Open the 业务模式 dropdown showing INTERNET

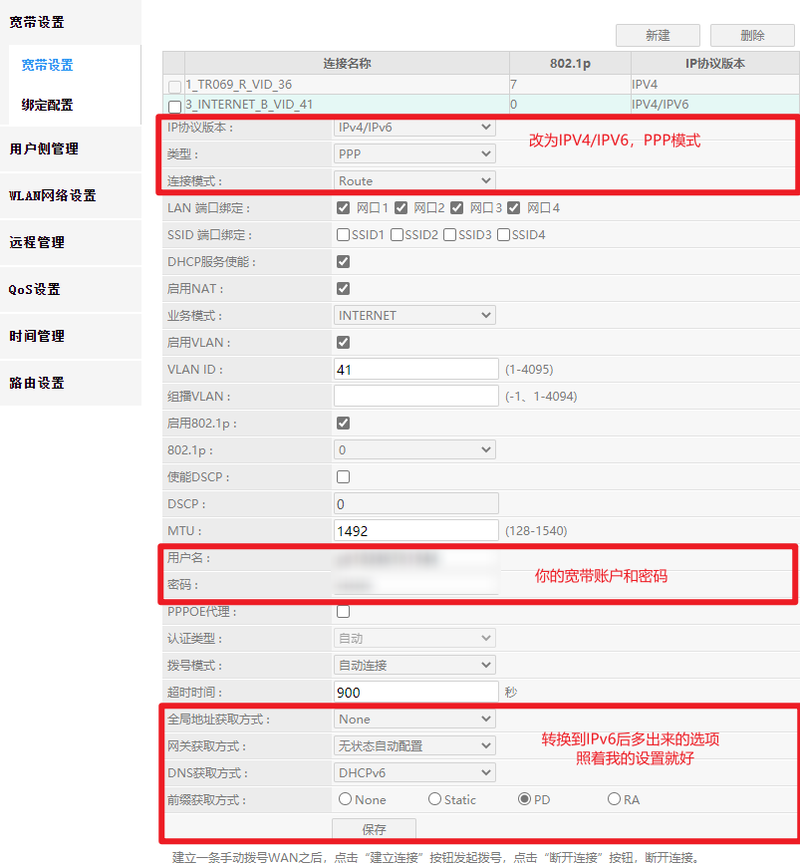pyautogui.click(x=414, y=314)
